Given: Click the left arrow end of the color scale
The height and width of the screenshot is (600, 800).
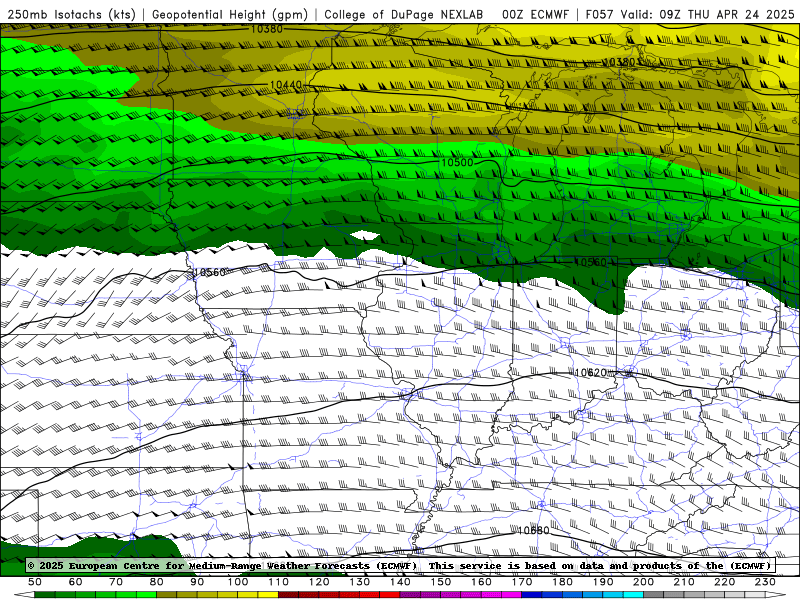Looking at the screenshot, I should (x=24, y=595).
